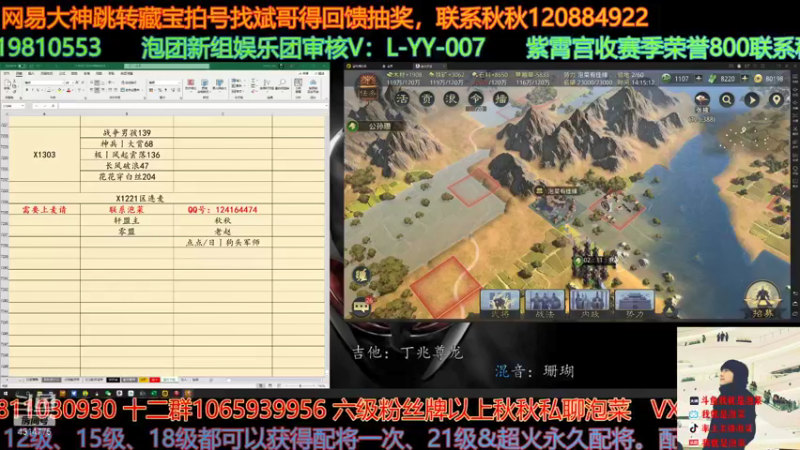This screenshot has width=800, height=450.
Task: Click the Format Painter icon in Excel
Action: click(15, 90)
